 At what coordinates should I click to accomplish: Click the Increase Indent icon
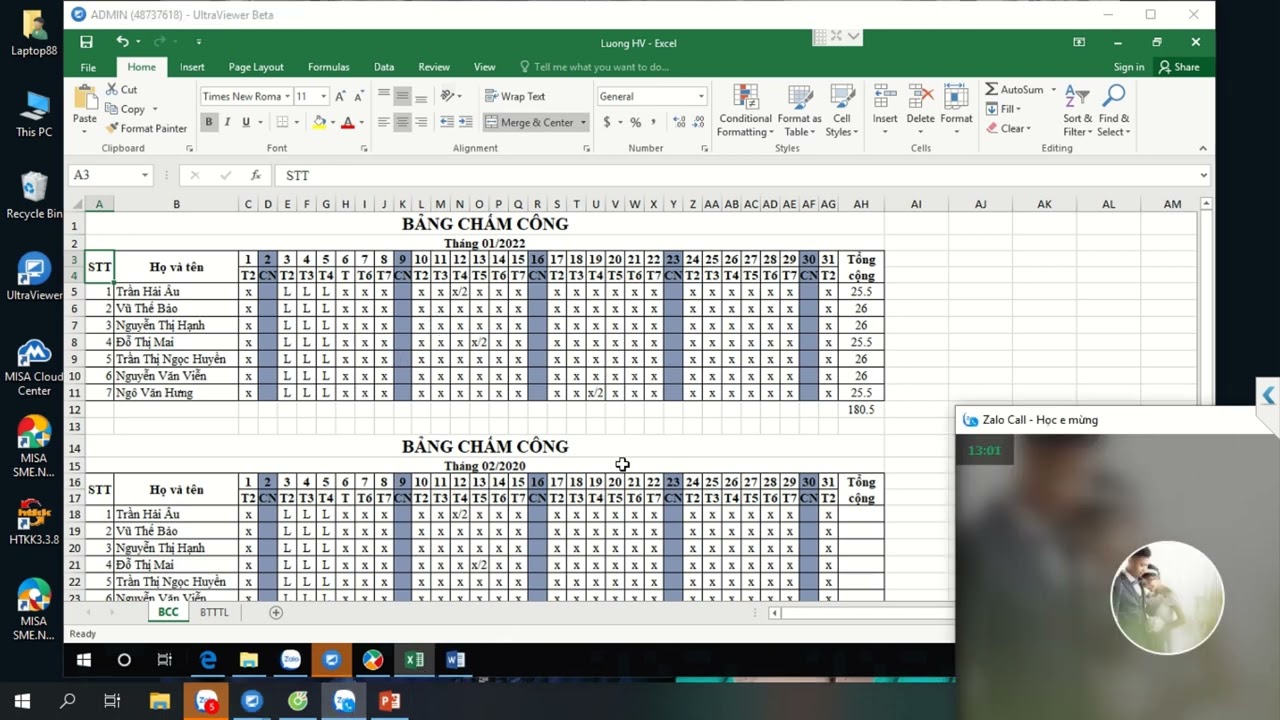tap(466, 122)
